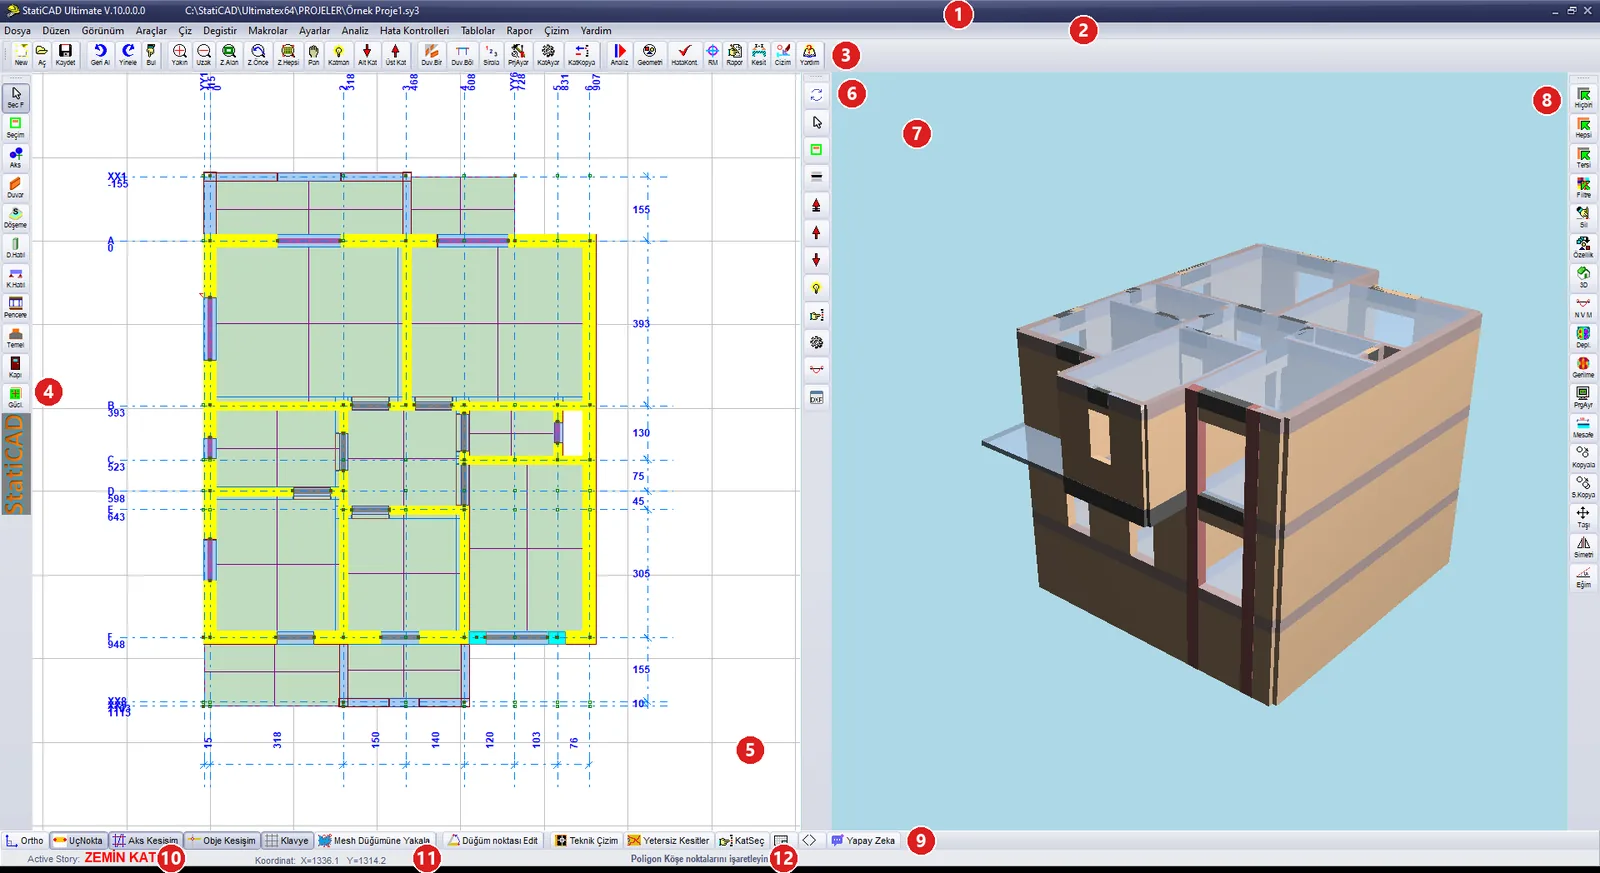The height and width of the screenshot is (873, 1600).
Task: Click the Özellik properties icon
Action: click(x=1583, y=247)
